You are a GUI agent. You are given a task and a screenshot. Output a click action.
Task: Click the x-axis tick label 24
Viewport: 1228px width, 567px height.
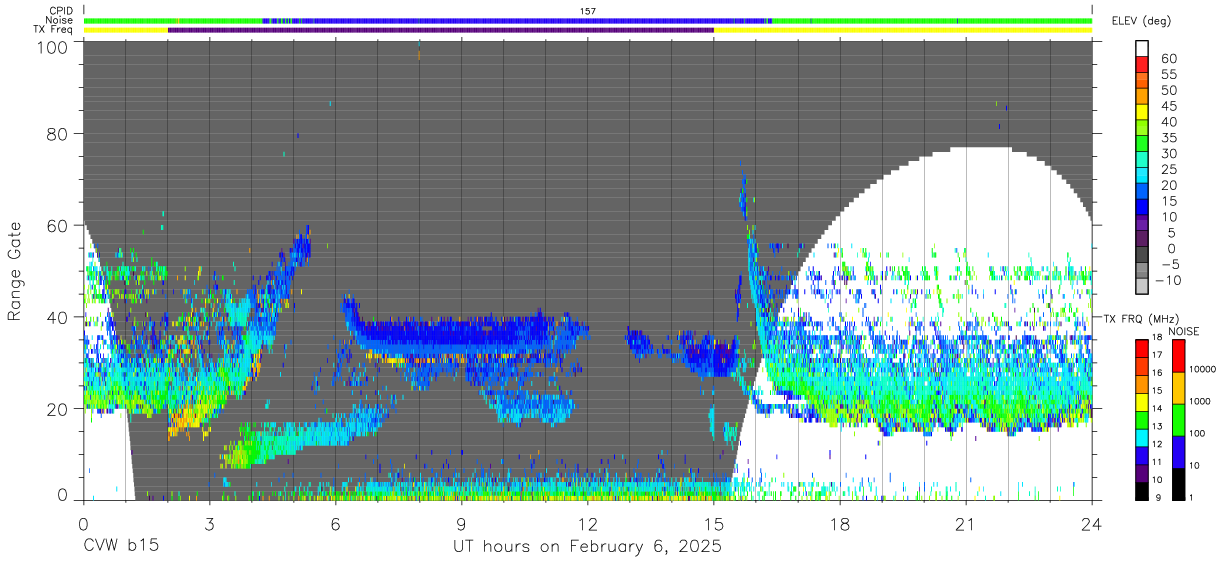click(x=1092, y=525)
